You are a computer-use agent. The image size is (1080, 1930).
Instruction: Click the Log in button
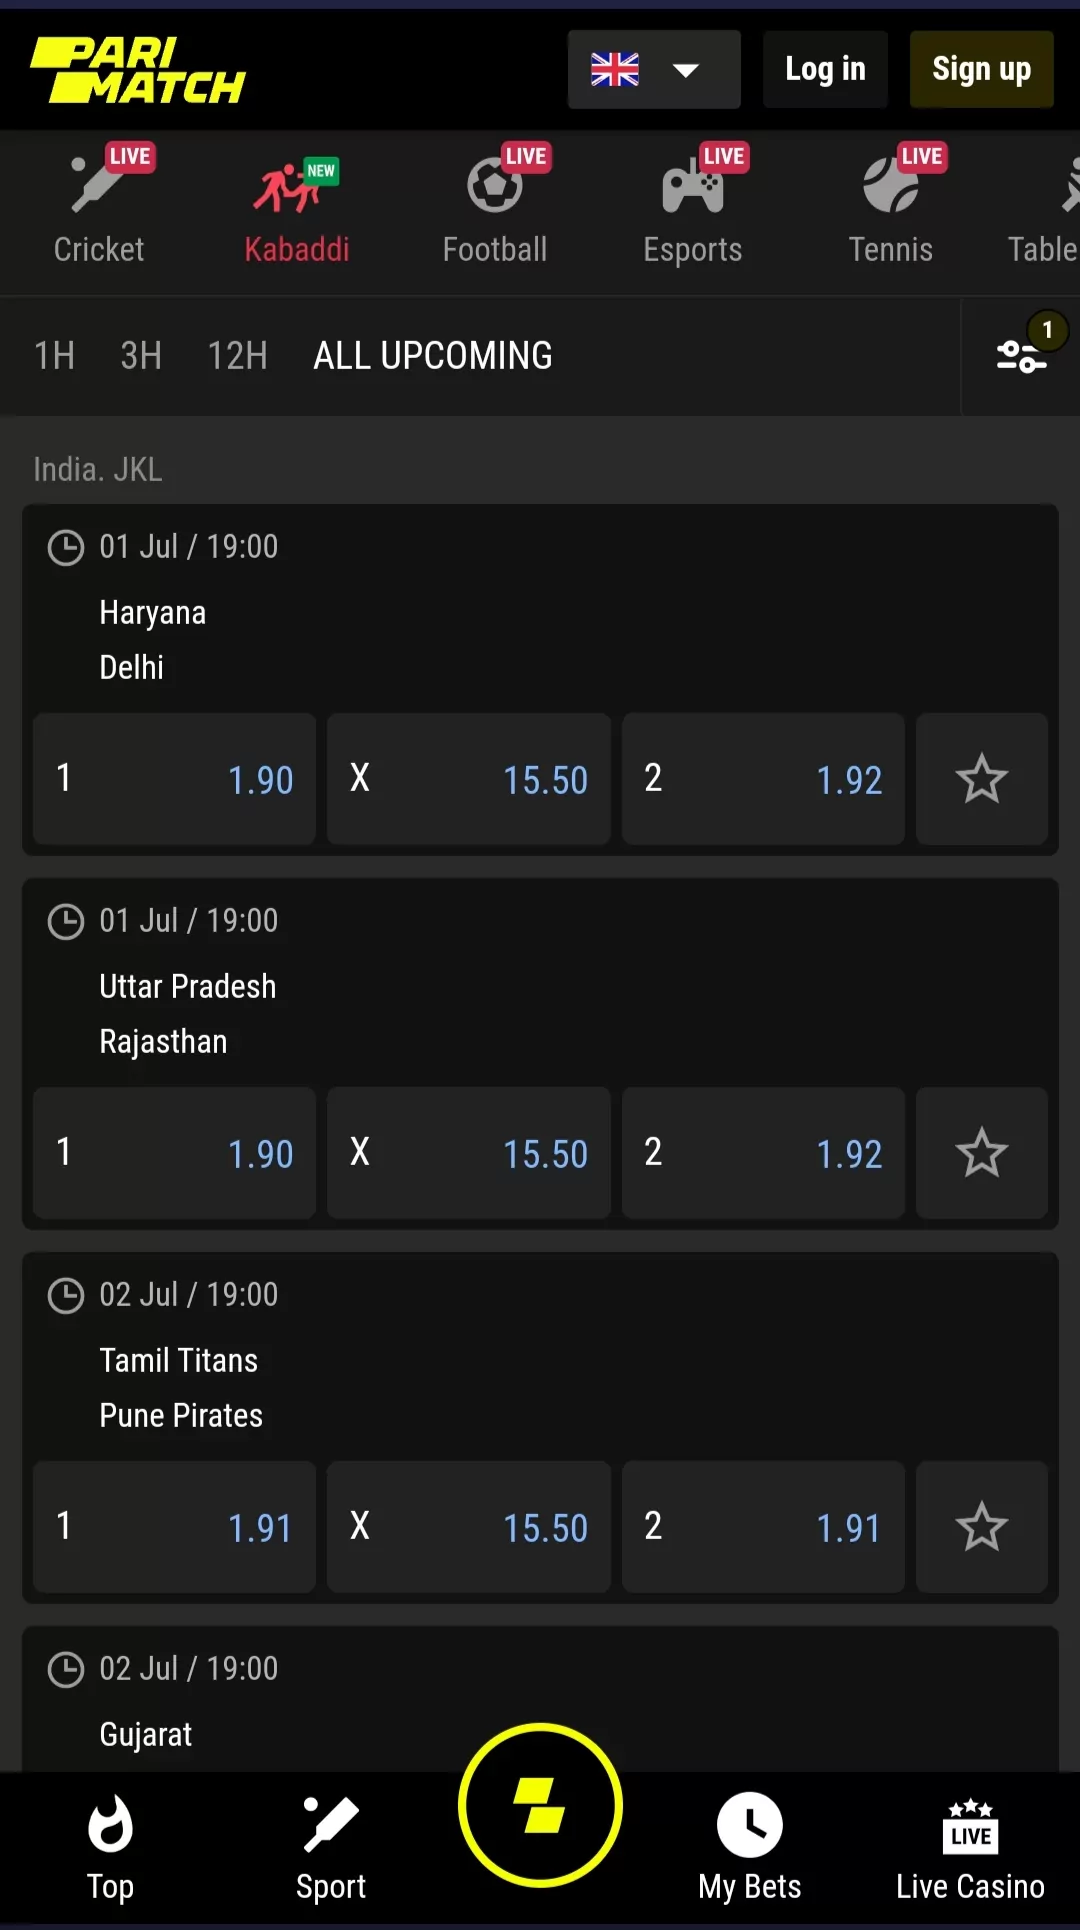pyautogui.click(x=825, y=69)
